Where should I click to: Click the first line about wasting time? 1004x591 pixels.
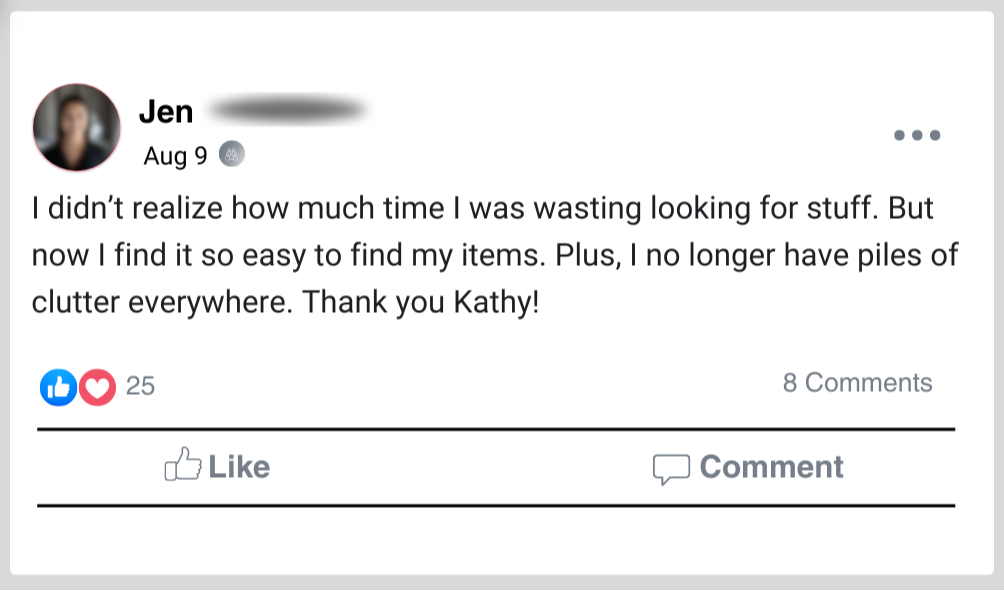coord(480,209)
